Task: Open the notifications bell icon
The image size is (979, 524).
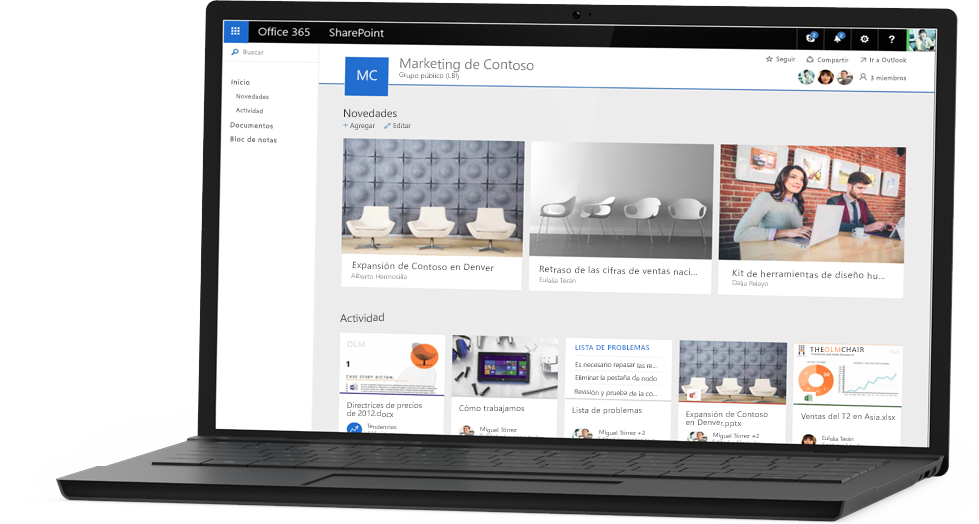Action: (838, 39)
